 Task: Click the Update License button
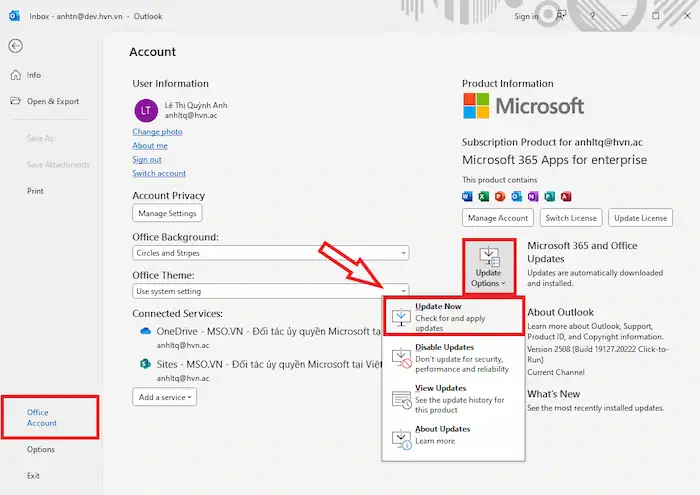click(641, 218)
